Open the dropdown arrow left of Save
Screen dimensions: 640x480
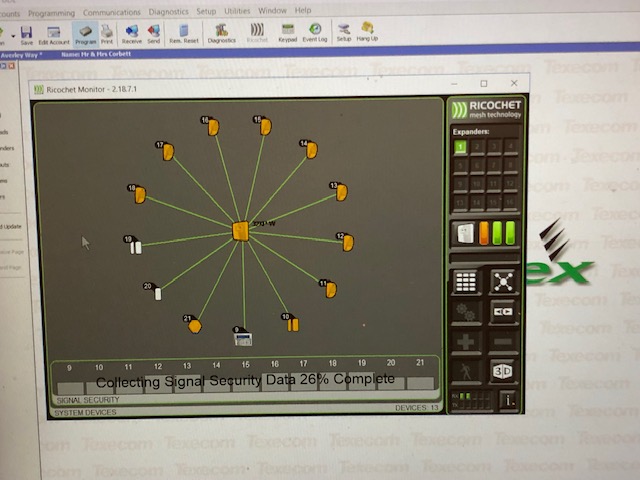[x=13, y=36]
